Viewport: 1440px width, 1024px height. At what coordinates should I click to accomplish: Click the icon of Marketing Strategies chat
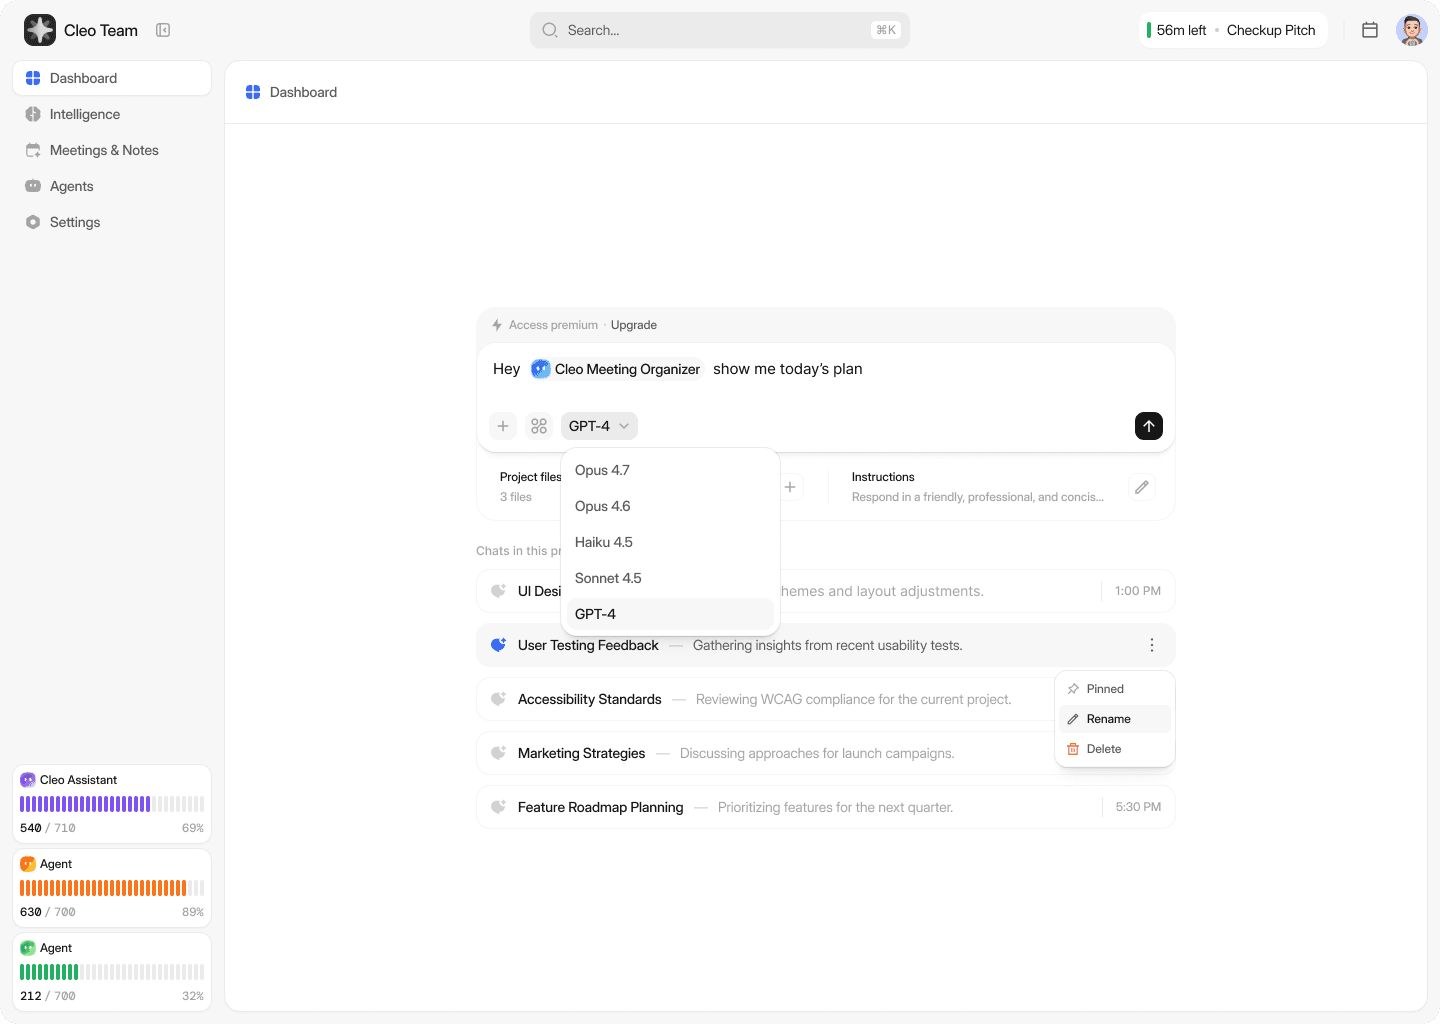[x=499, y=753]
